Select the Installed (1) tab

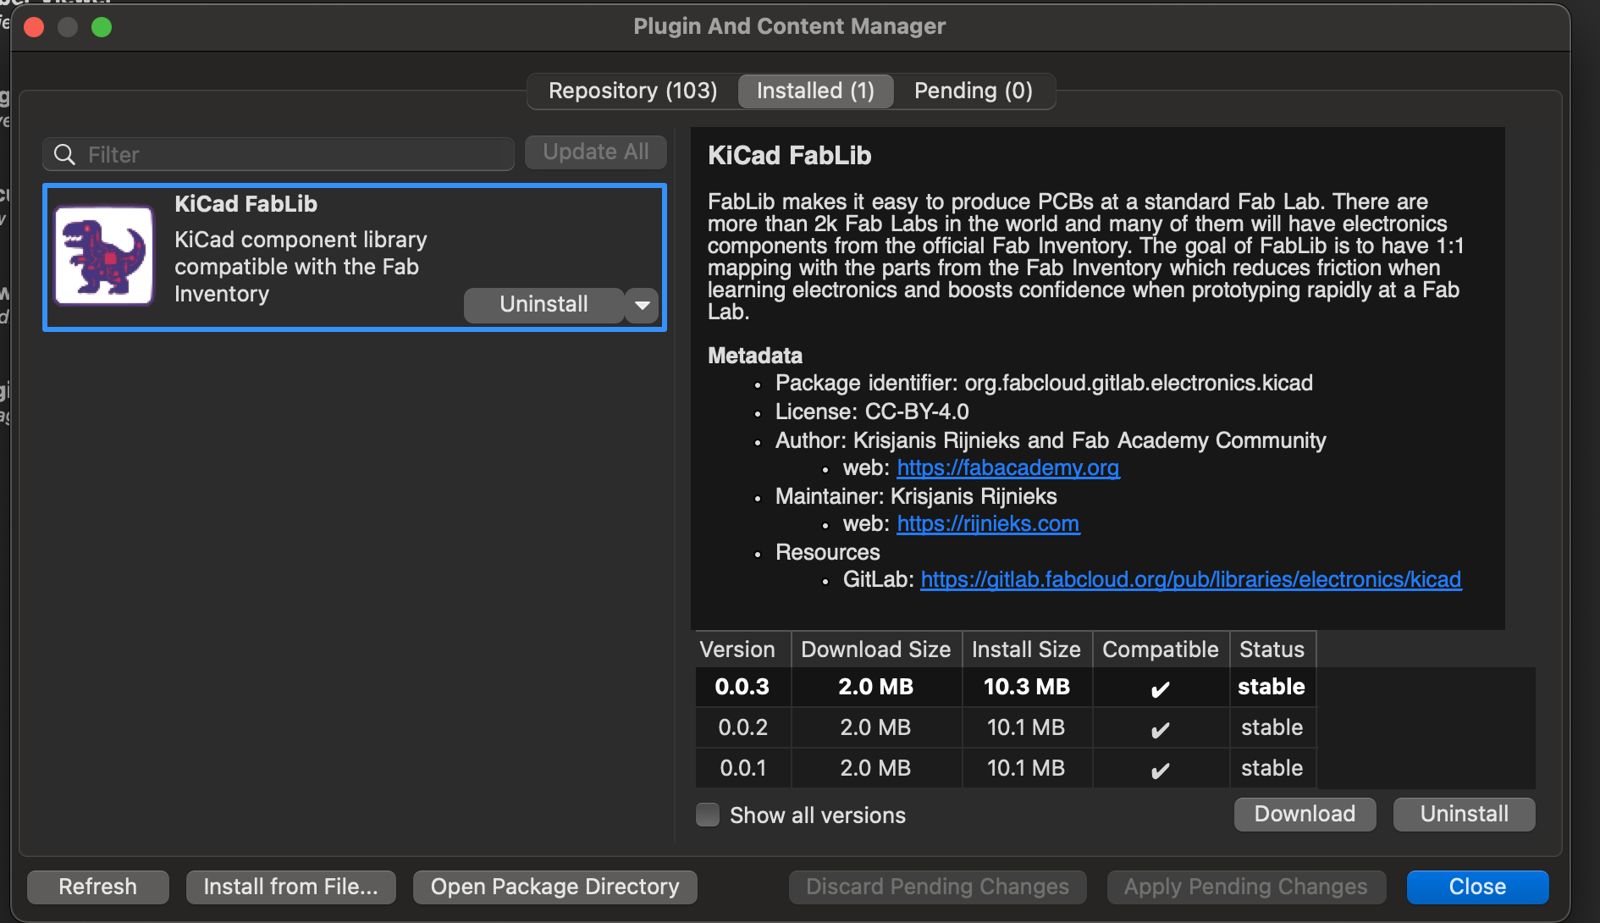[815, 91]
